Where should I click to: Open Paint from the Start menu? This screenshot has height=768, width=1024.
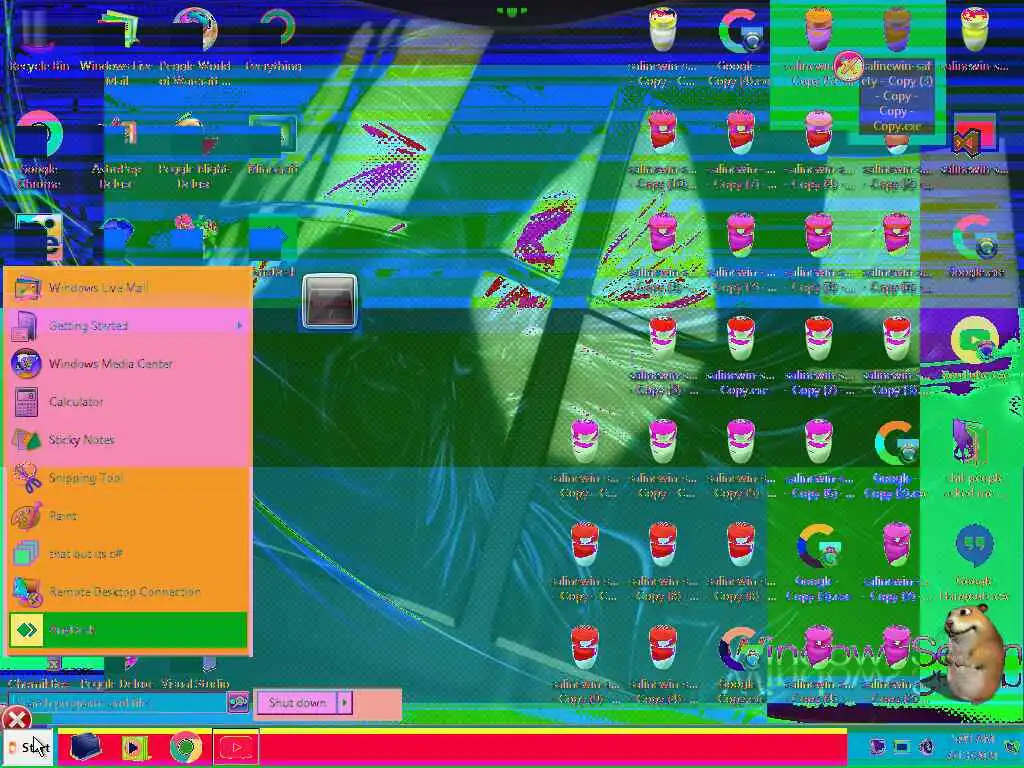128,516
